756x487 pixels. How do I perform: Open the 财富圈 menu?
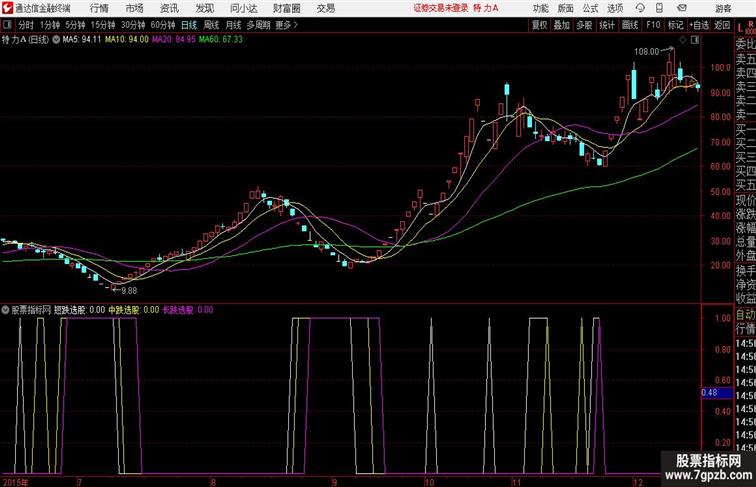(286, 8)
